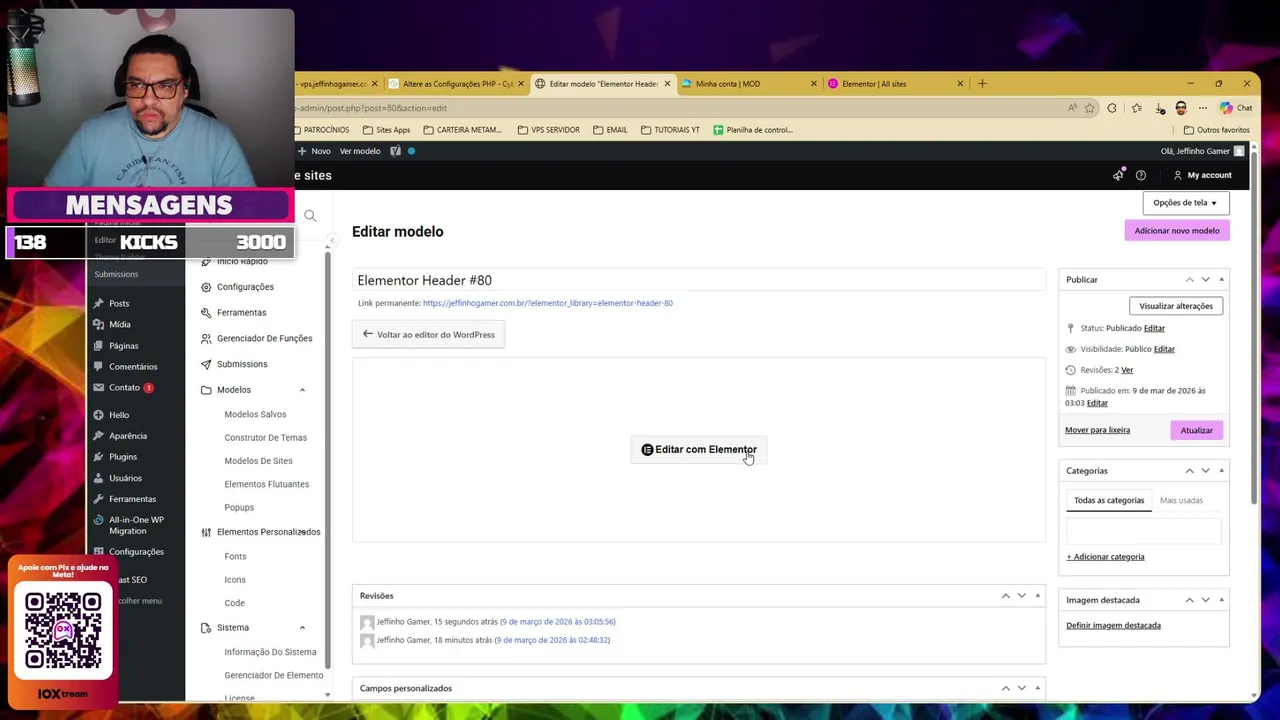Open Elementor Configurações in the submenu
Screen dimensions: 1280x720
click(x=245, y=287)
